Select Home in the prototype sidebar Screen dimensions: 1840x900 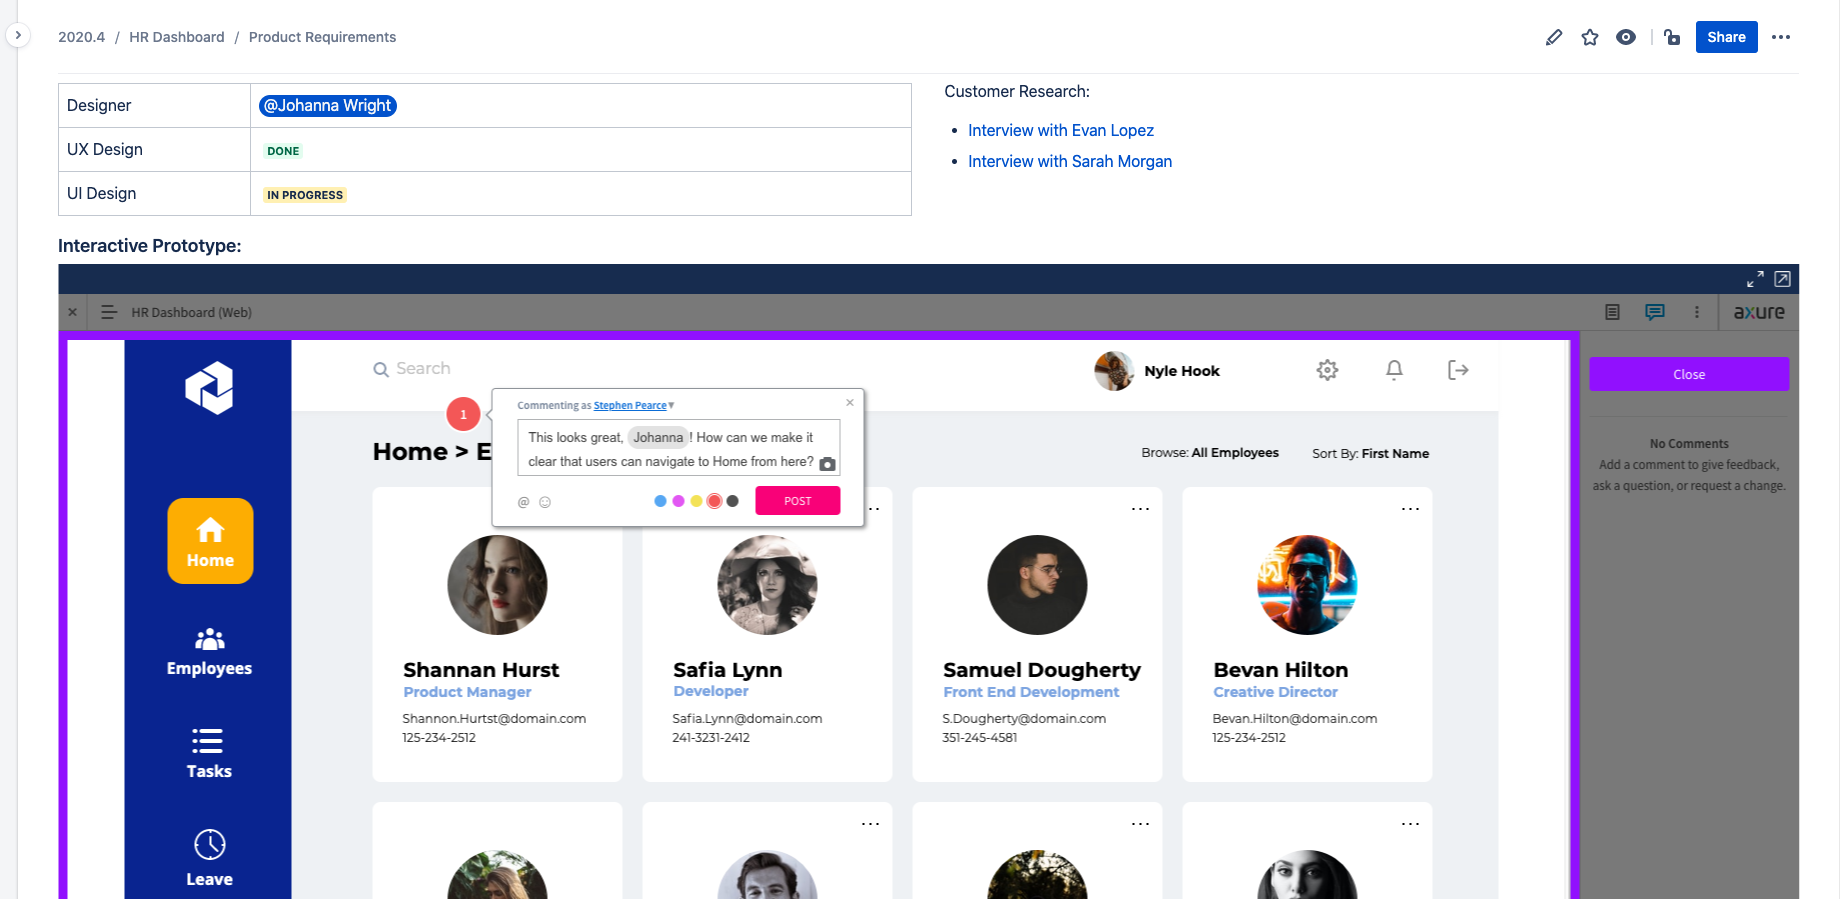(x=210, y=541)
